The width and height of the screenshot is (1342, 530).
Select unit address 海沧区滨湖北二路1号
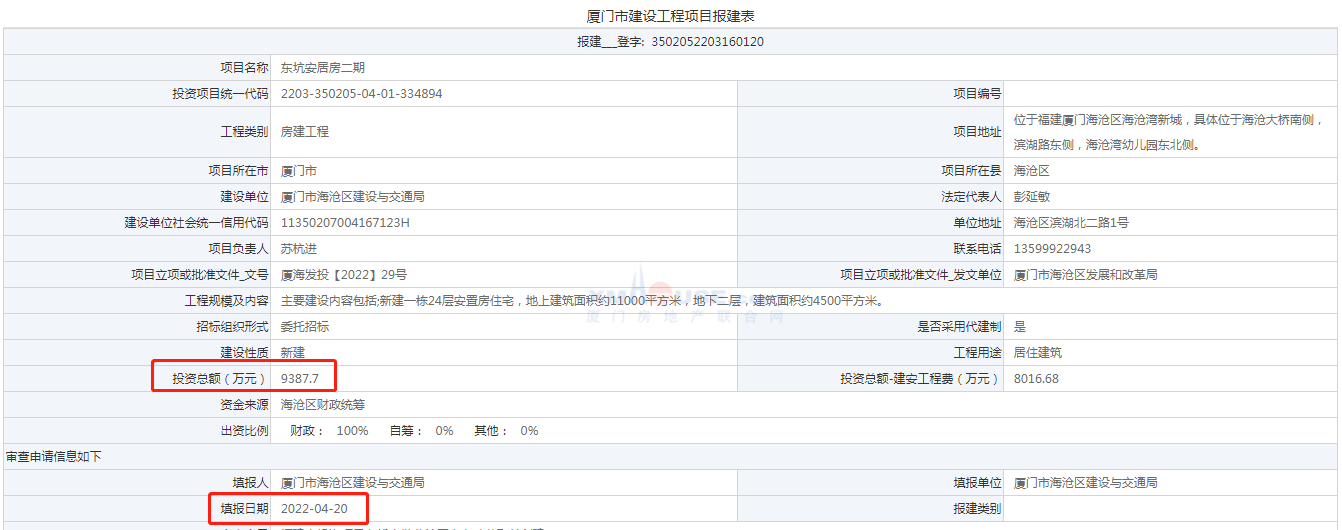1071,223
